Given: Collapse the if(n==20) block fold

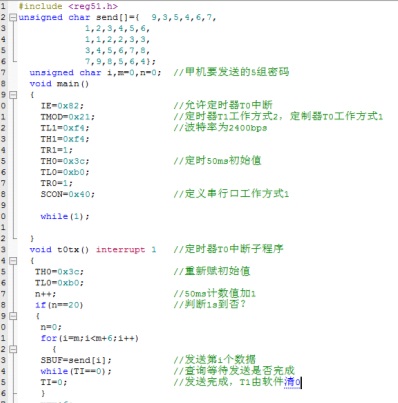Looking at the screenshot, I should 13,316.
